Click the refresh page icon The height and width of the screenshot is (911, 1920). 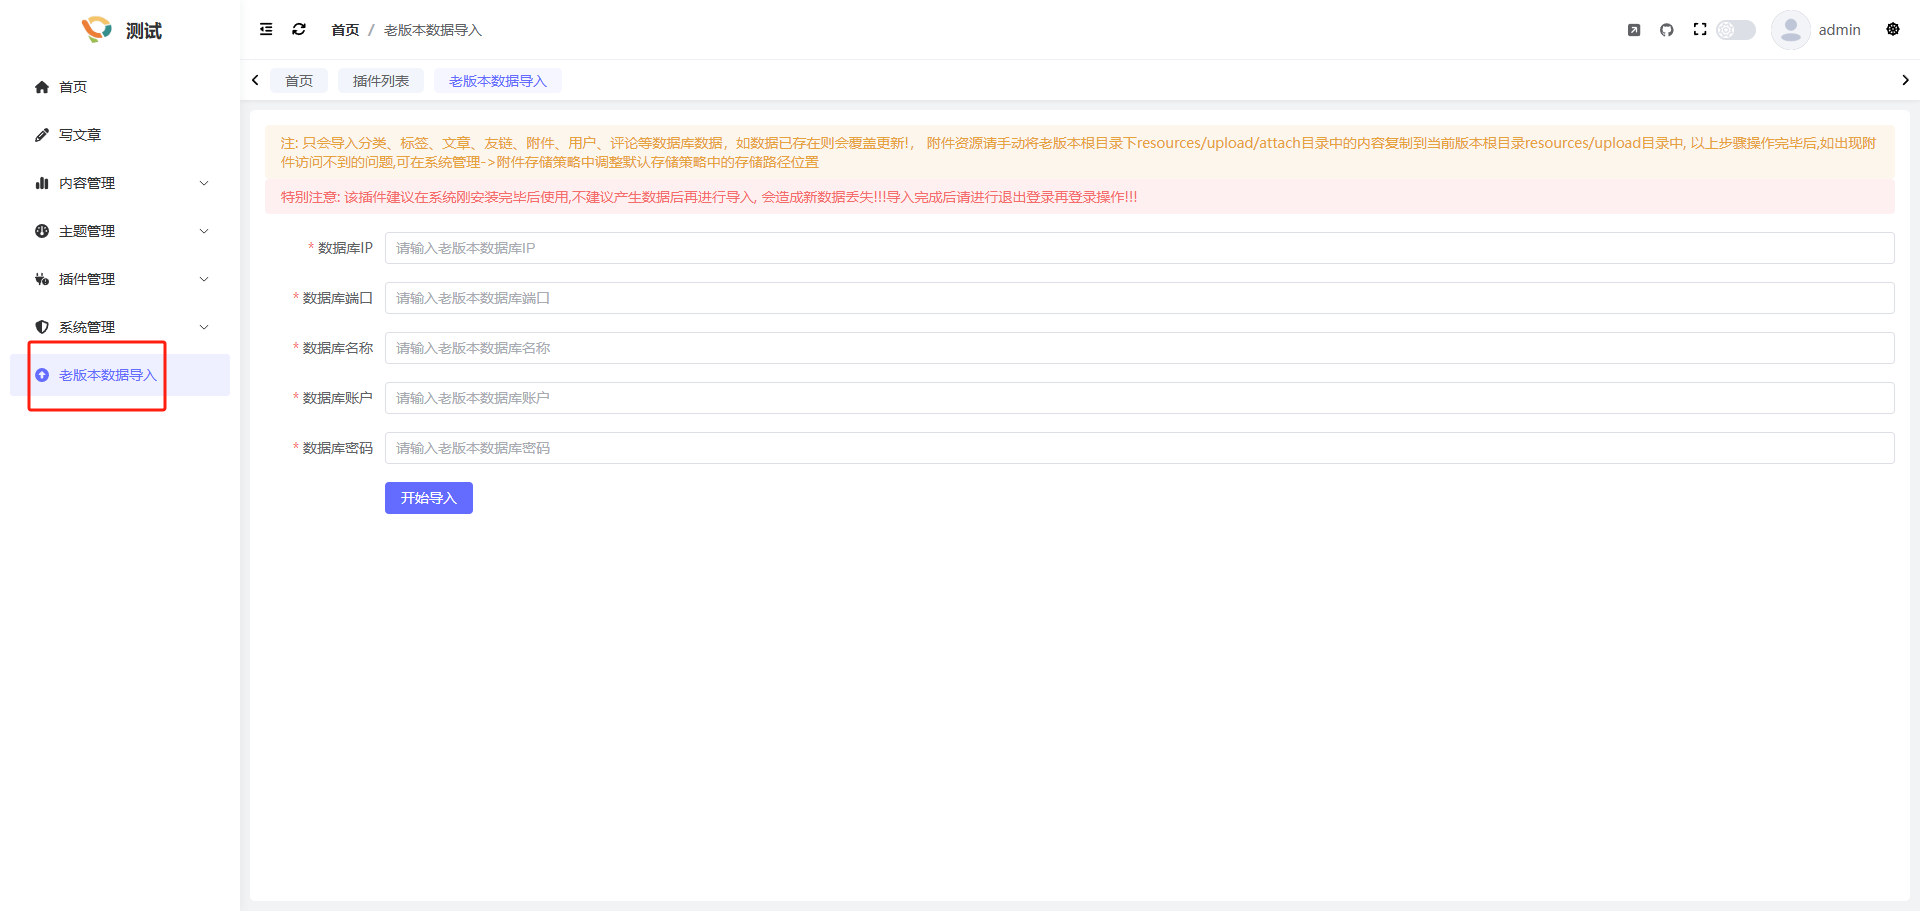pyautogui.click(x=299, y=30)
